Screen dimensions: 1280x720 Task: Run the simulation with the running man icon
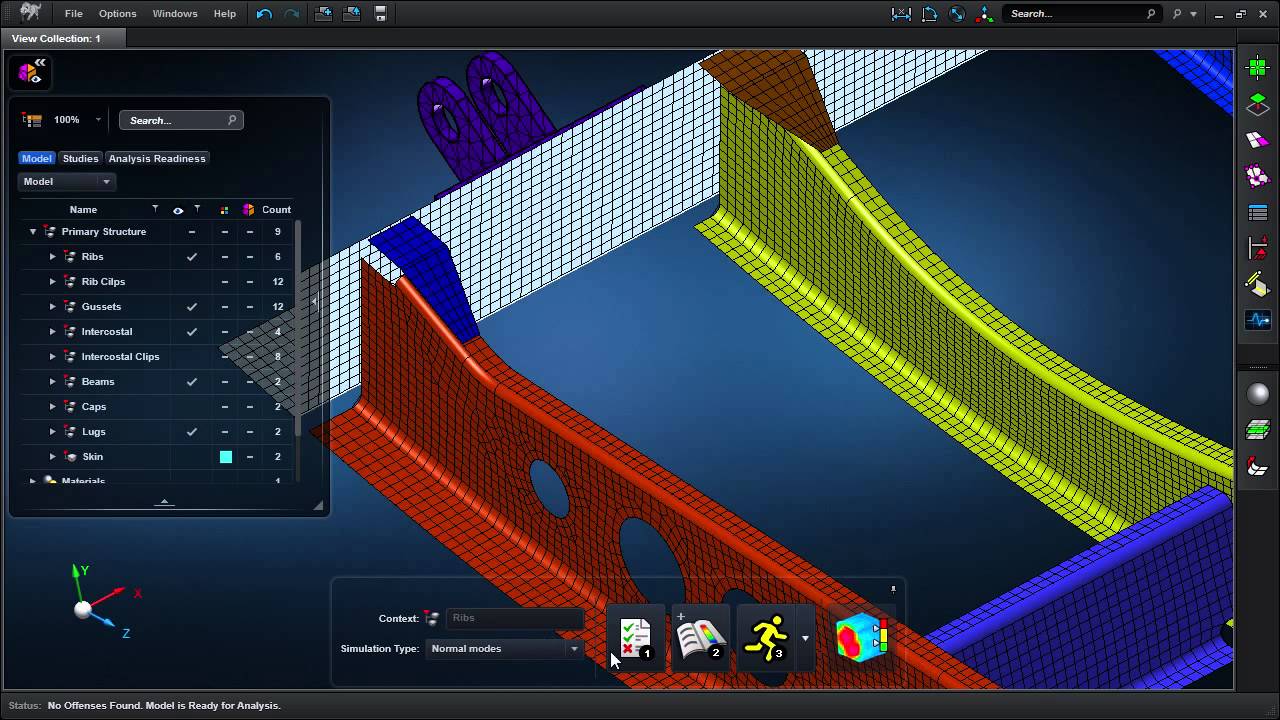click(766, 638)
